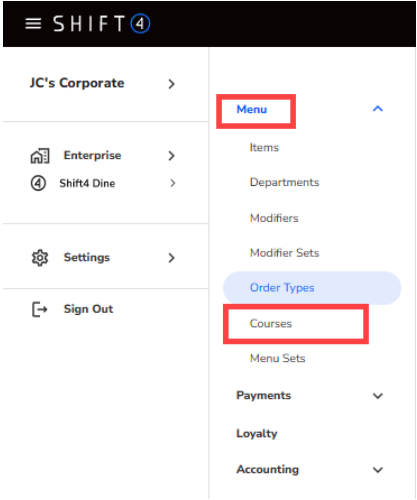Open the Items submenu entry
417x500 pixels.
(x=264, y=147)
